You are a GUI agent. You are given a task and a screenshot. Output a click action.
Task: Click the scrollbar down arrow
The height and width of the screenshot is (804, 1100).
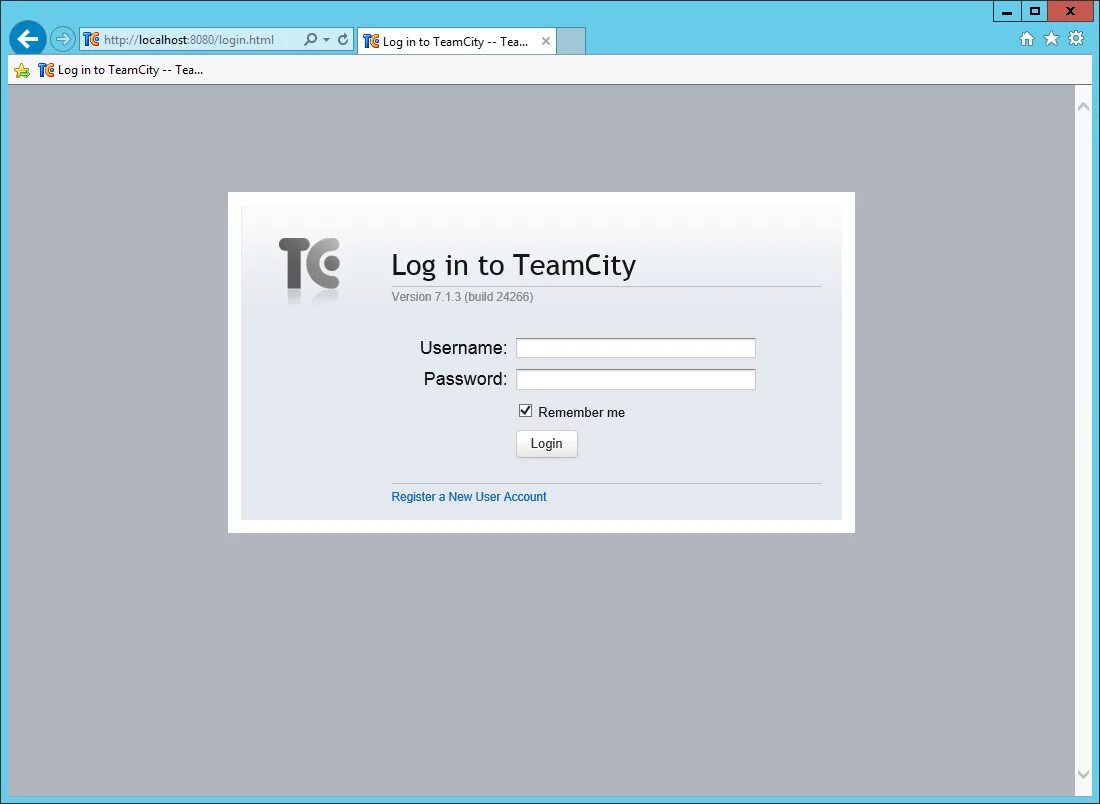click(x=1083, y=775)
